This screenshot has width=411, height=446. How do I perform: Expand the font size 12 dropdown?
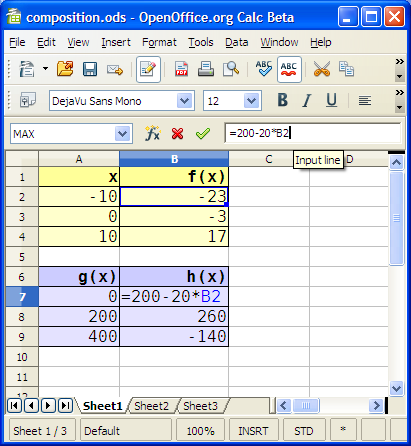point(252,100)
